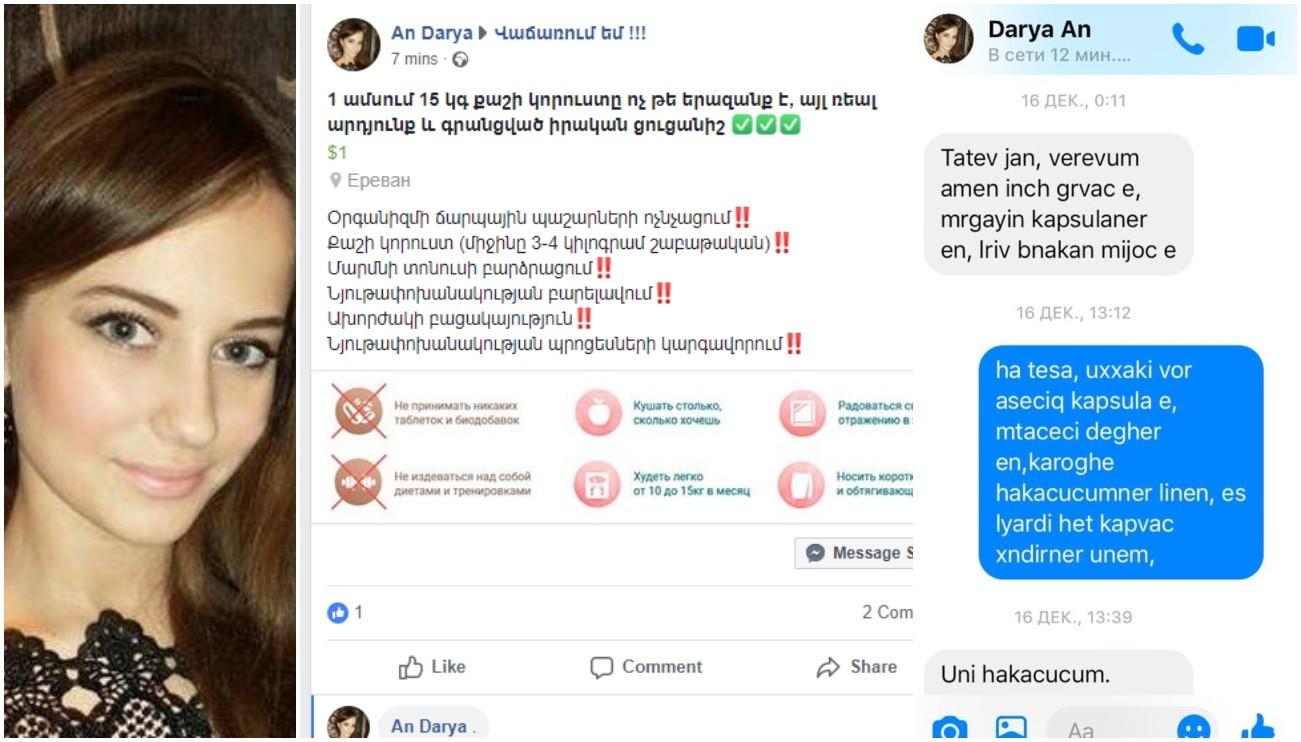Open the camera icon in message bar

pyautogui.click(x=949, y=729)
